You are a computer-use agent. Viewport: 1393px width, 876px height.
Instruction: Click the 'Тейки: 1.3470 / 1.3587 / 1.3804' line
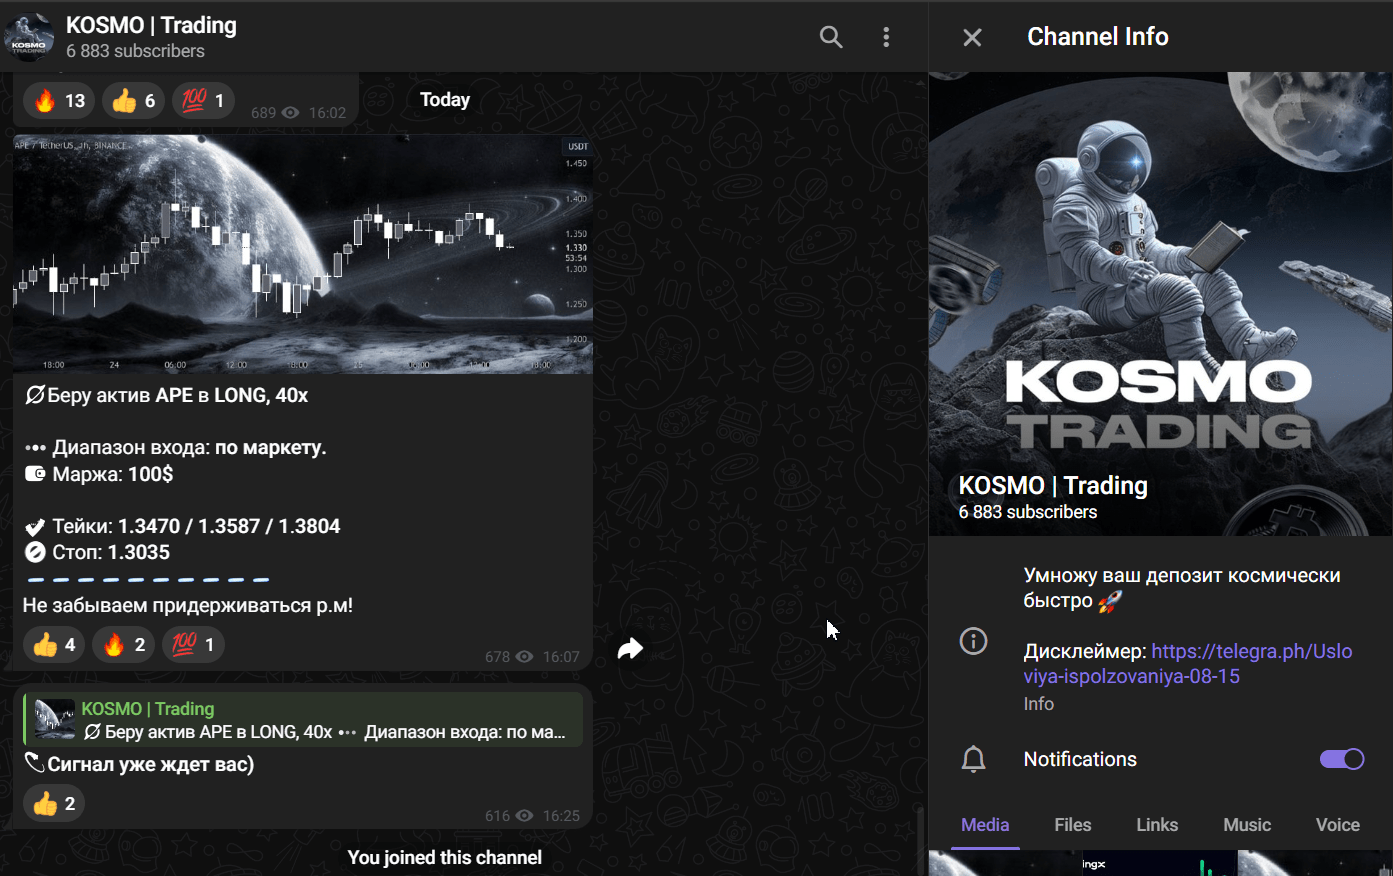pyautogui.click(x=182, y=526)
